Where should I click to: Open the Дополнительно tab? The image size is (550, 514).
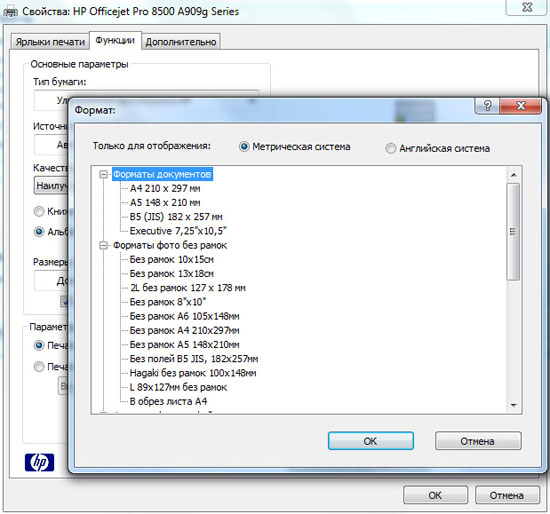pos(181,42)
